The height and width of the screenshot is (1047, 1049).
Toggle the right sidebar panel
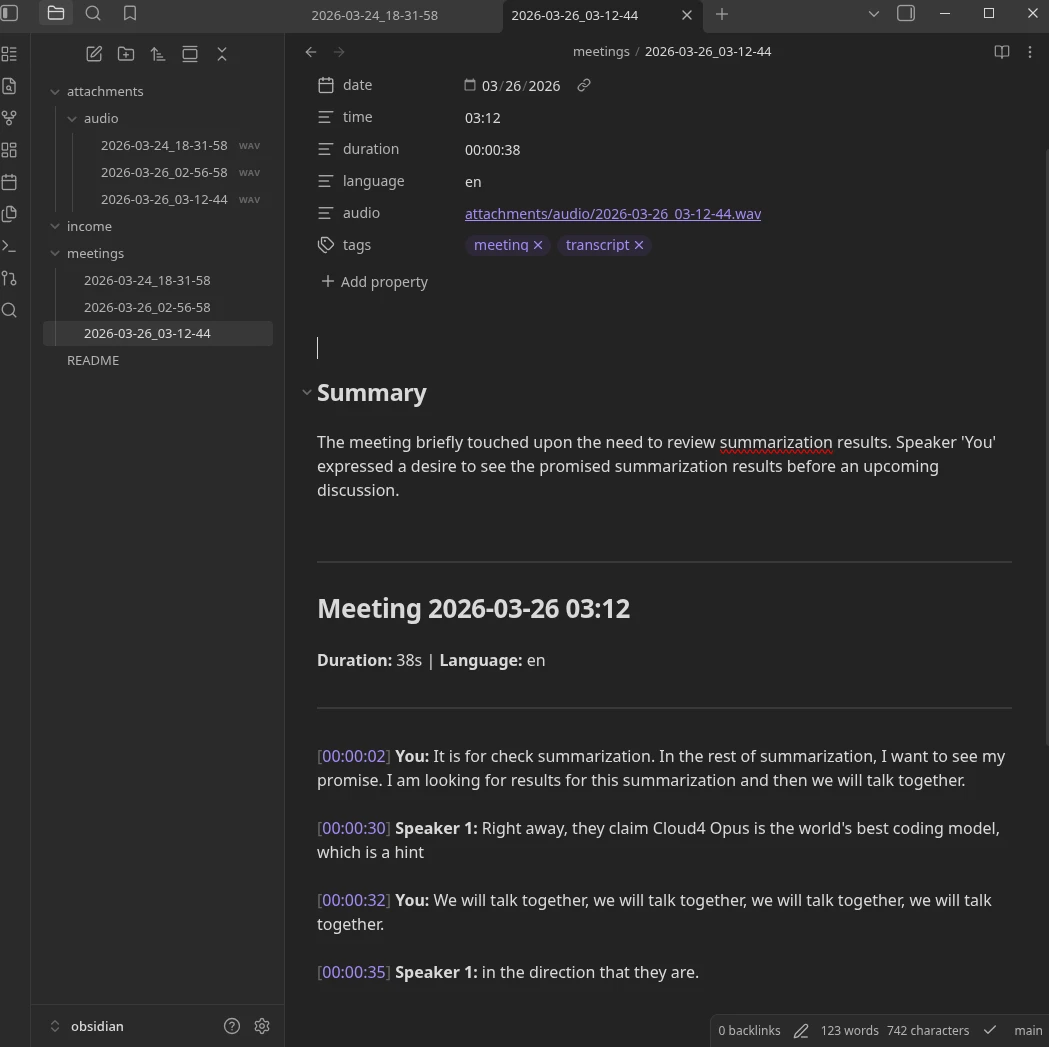coord(906,13)
